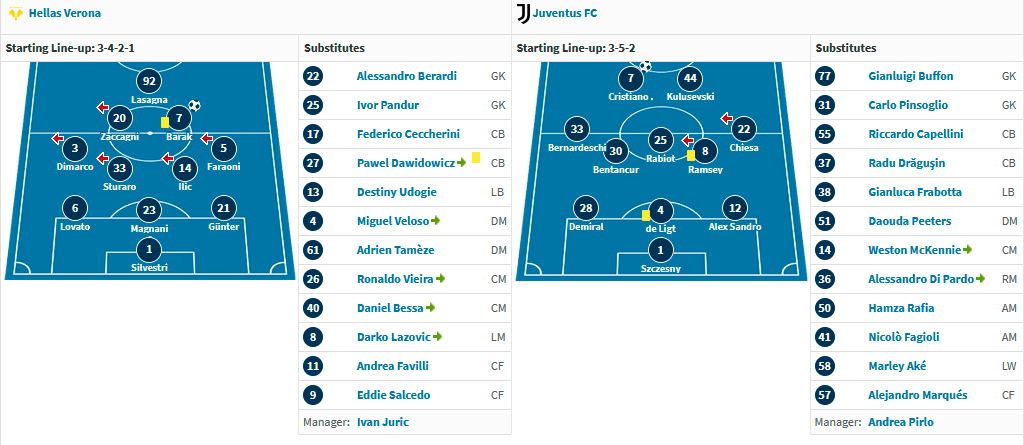Open the Hellas Verona team link
Image resolution: width=1024 pixels, height=445 pixels.
[65, 12]
